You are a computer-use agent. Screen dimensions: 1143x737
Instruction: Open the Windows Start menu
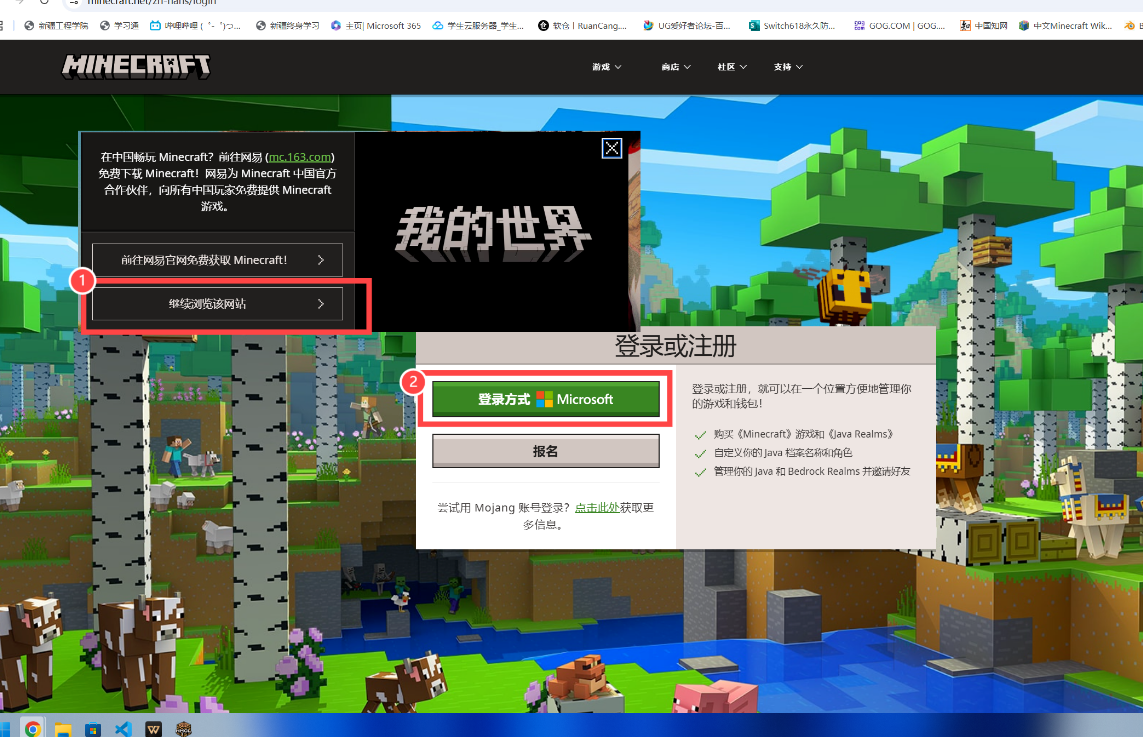pos(4,728)
